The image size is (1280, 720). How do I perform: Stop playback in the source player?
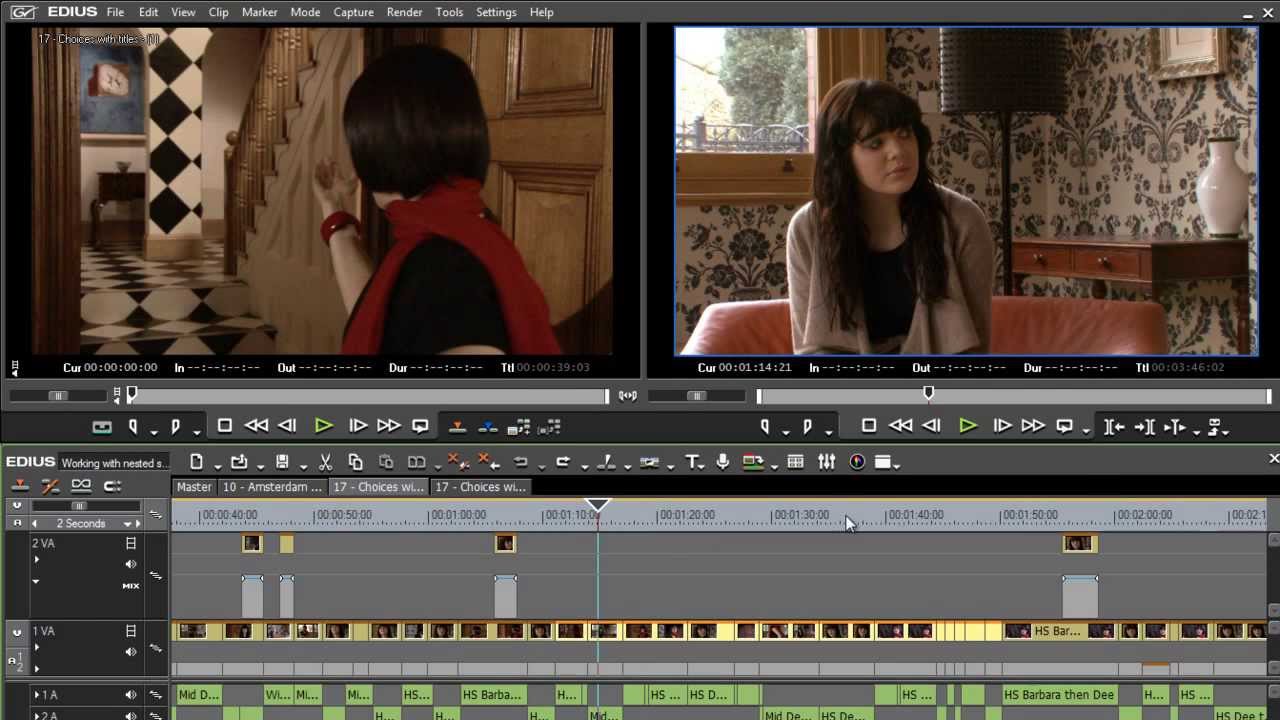click(x=225, y=426)
